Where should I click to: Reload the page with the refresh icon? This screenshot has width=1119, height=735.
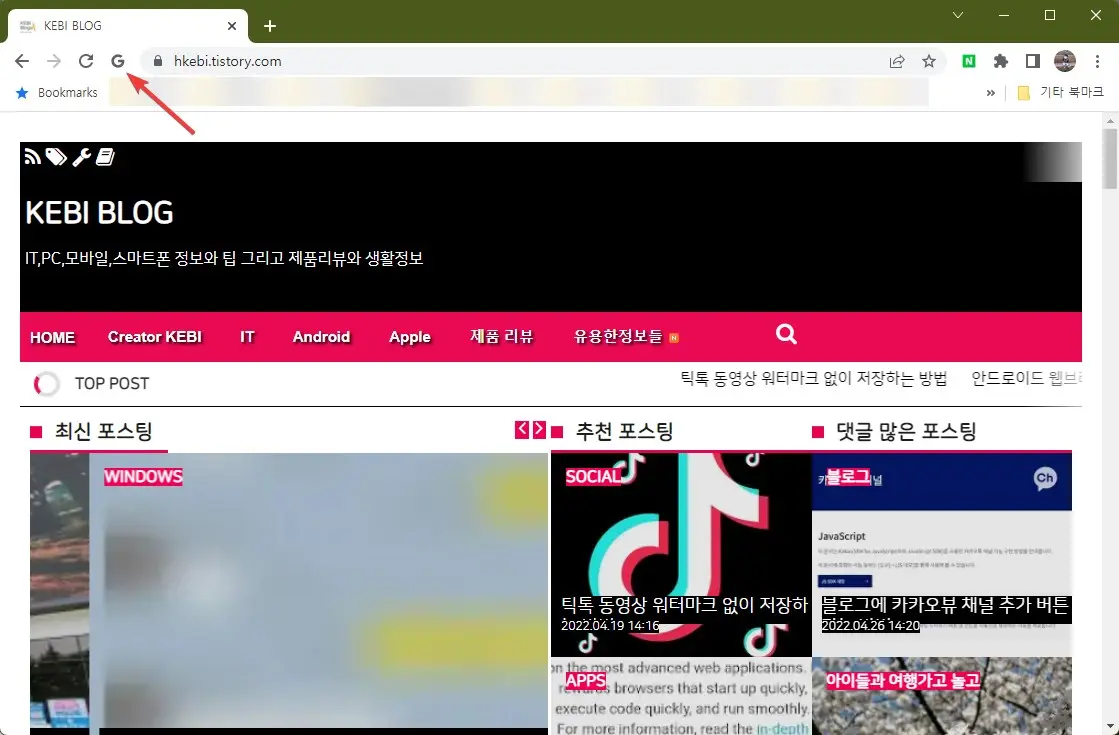86,61
